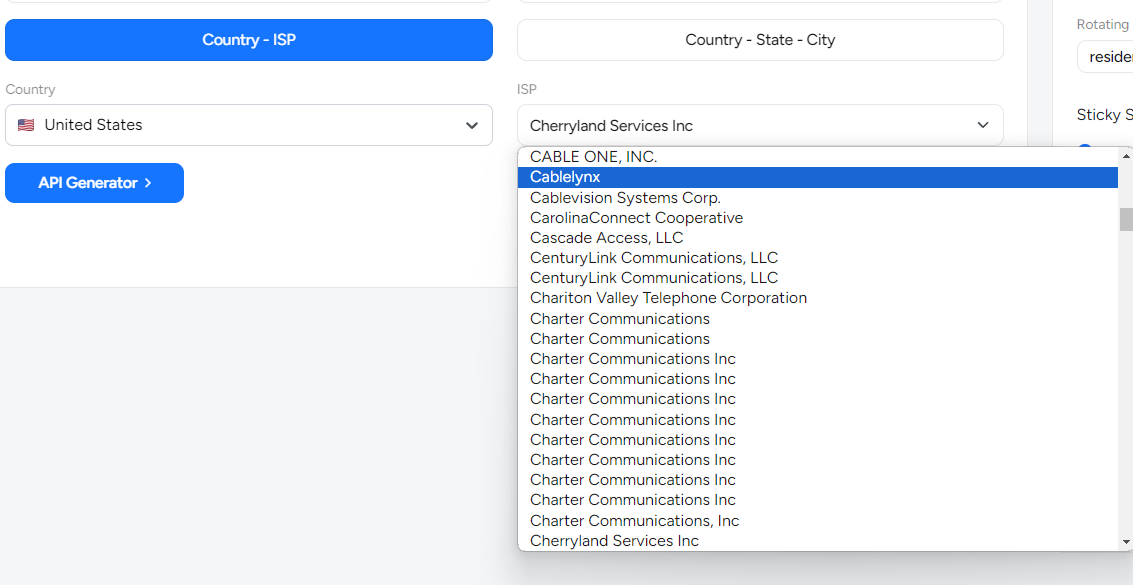This screenshot has width=1133, height=585.
Task: Click the ISP list scroll down arrow
Action: pos(1126,542)
